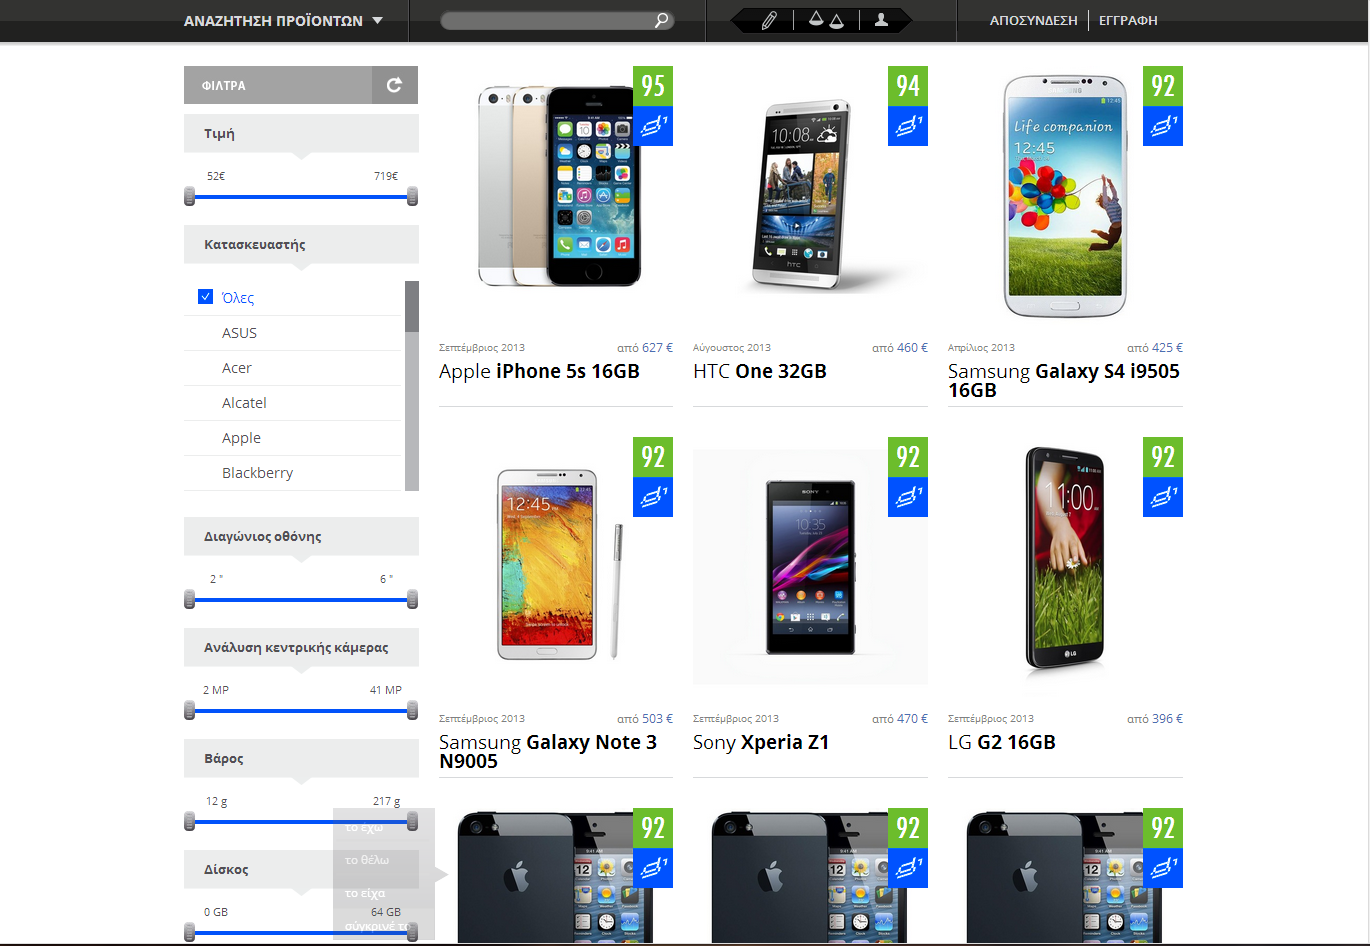1370x946 pixels.
Task: Click the 92 score badge on Galaxy Note 3
Action: point(653,457)
